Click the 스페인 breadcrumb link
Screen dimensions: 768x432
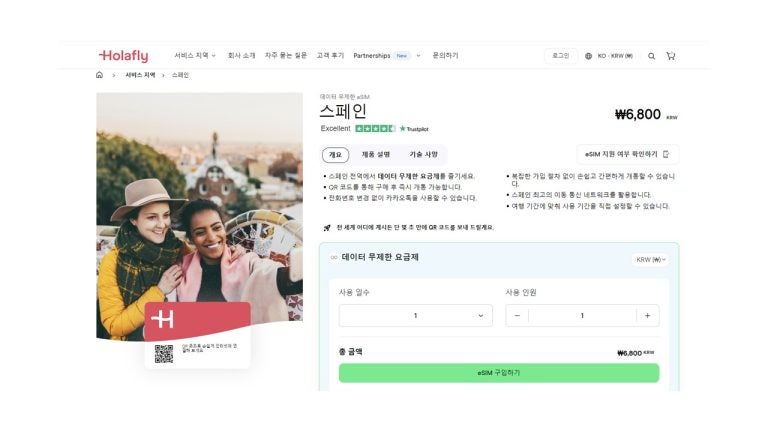click(x=180, y=75)
